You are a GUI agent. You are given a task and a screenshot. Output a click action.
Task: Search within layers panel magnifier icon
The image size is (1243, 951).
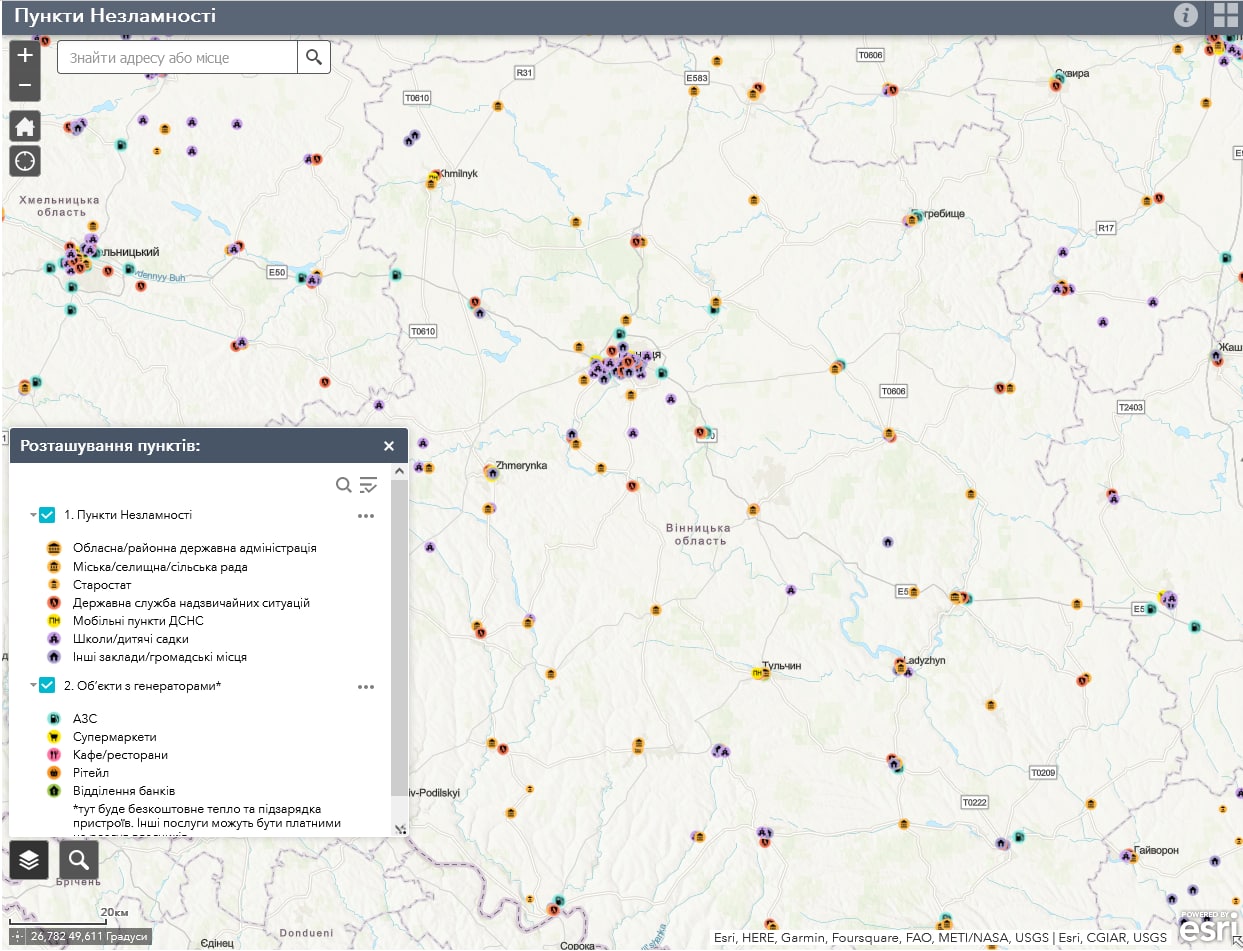tap(343, 485)
